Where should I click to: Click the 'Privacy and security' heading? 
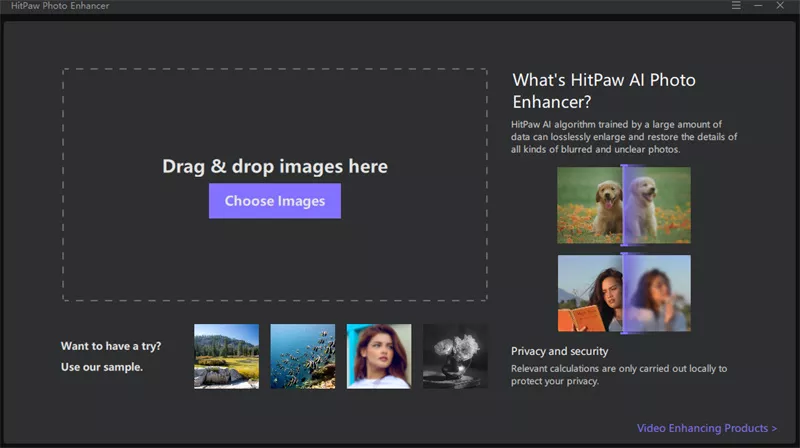(x=560, y=351)
